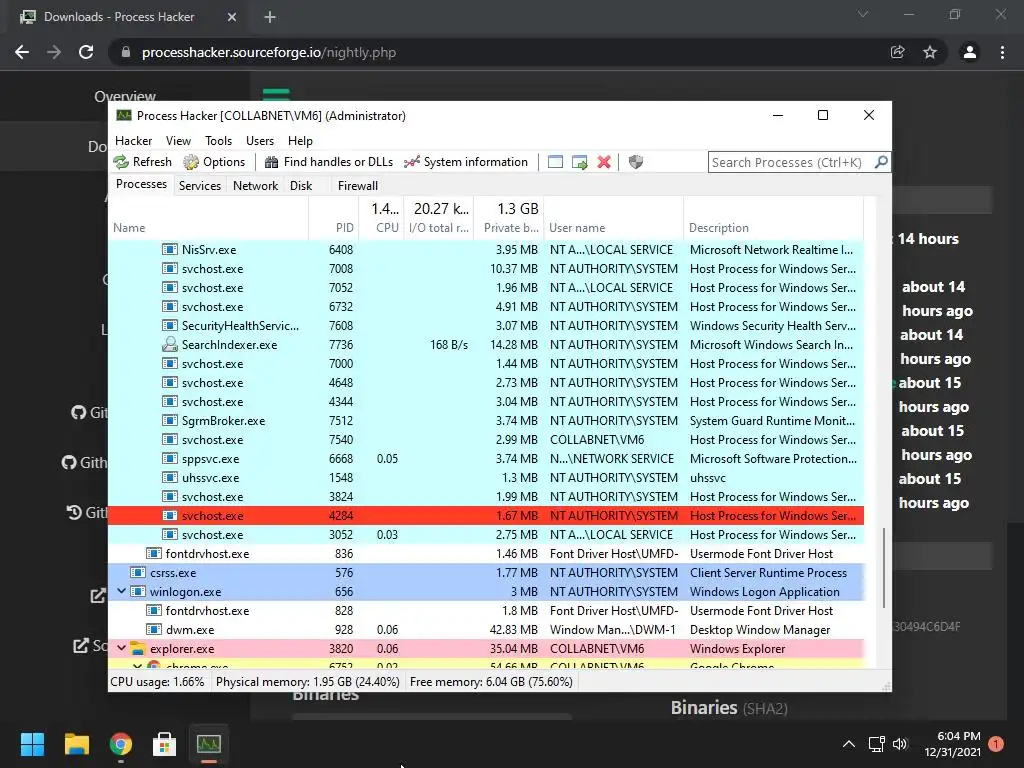Image resolution: width=1024 pixels, height=768 pixels.
Task: Show hidden tray icons chevron
Action: (x=848, y=744)
